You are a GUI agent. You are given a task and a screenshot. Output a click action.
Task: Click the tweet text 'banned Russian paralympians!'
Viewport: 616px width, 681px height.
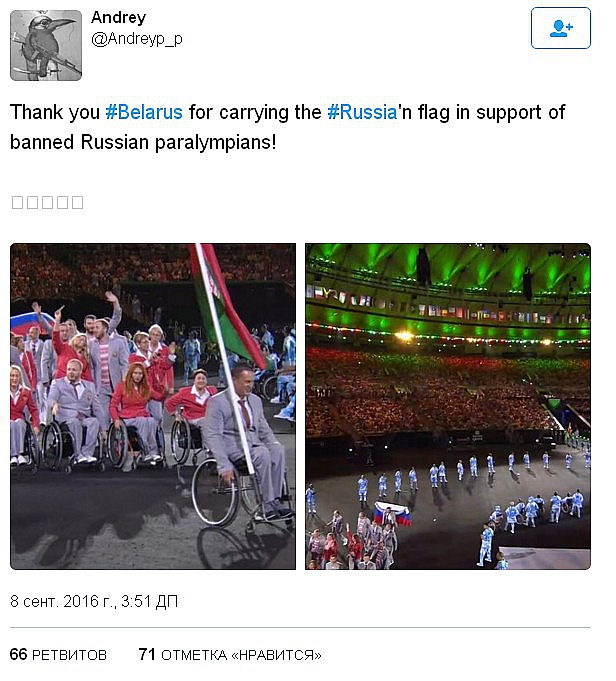(143, 141)
